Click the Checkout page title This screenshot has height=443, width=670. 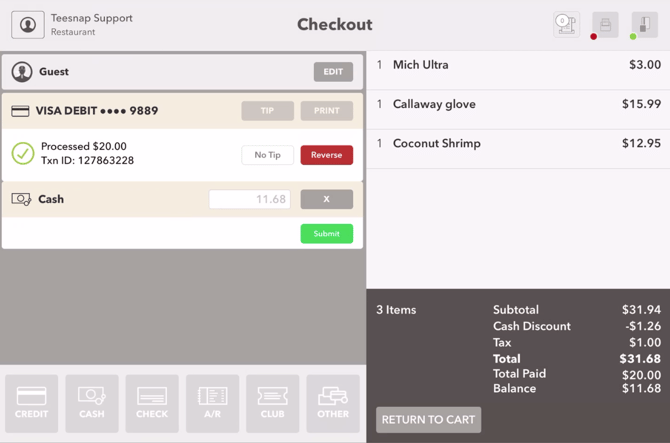coord(335,24)
